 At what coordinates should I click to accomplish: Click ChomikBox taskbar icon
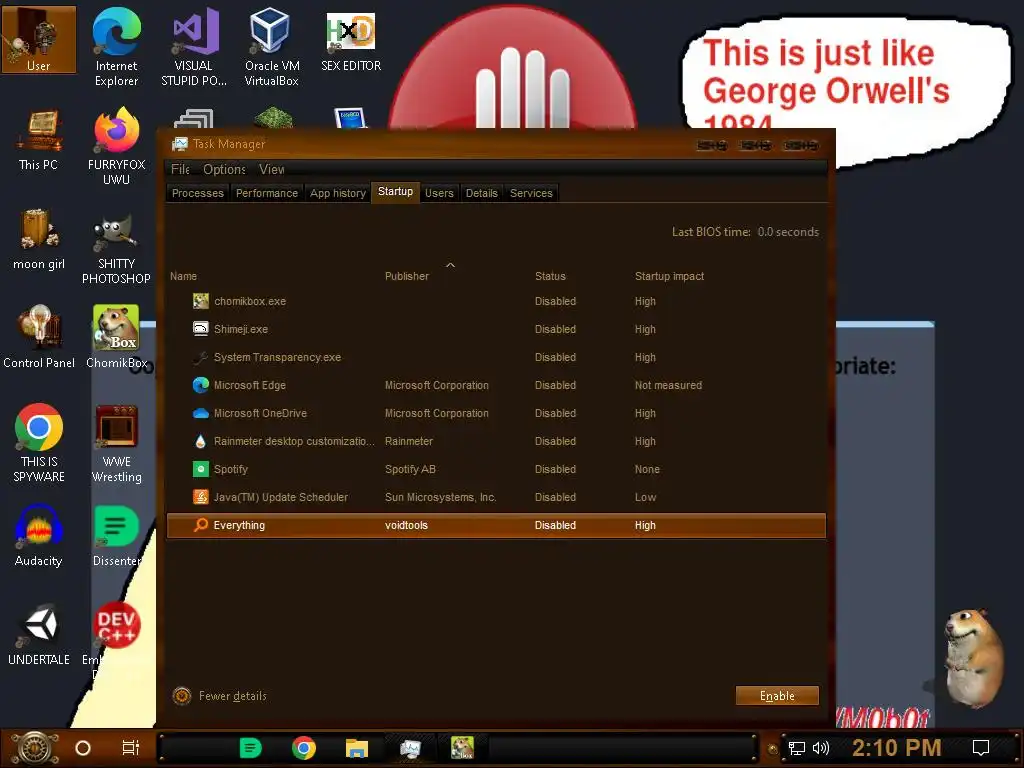[x=462, y=748]
